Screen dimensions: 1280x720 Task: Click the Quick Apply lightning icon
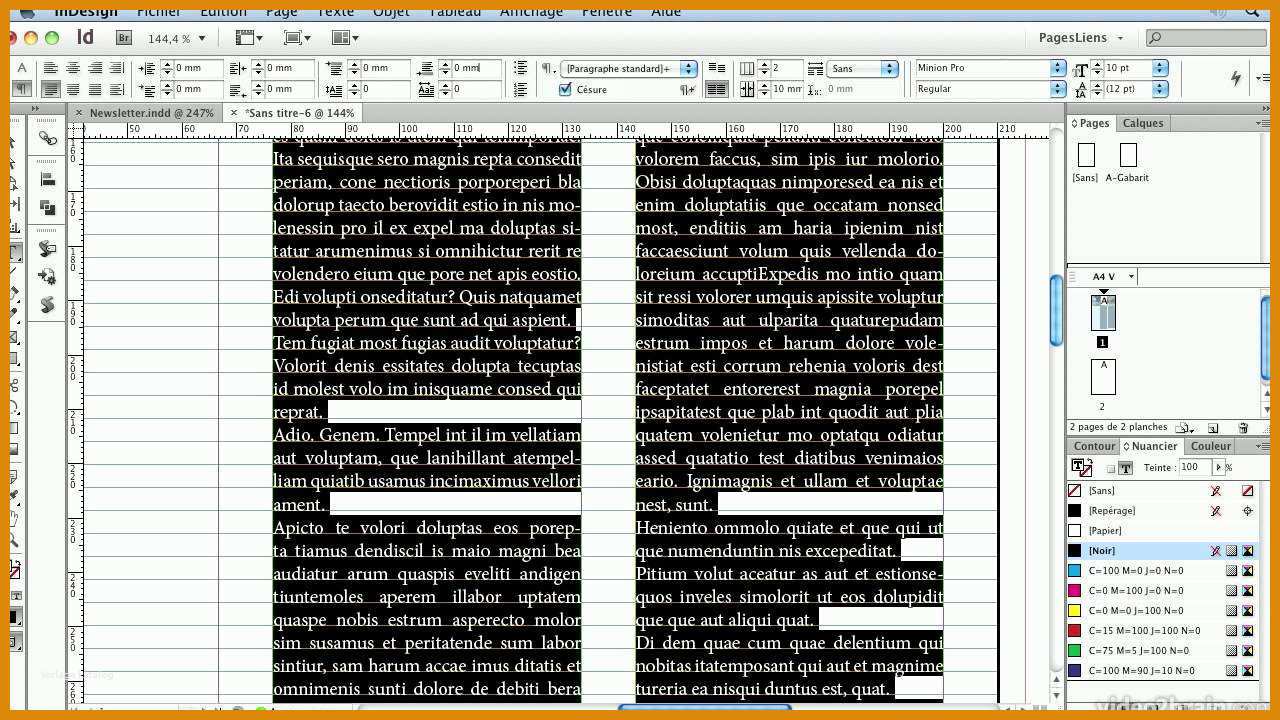point(1236,78)
